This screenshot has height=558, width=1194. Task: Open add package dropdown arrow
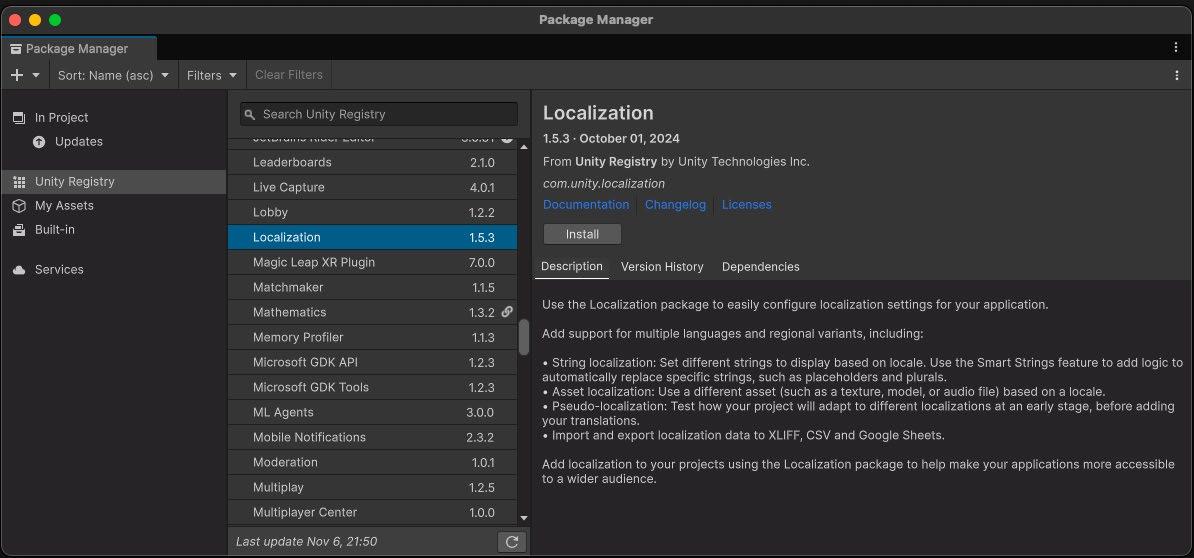point(36,75)
